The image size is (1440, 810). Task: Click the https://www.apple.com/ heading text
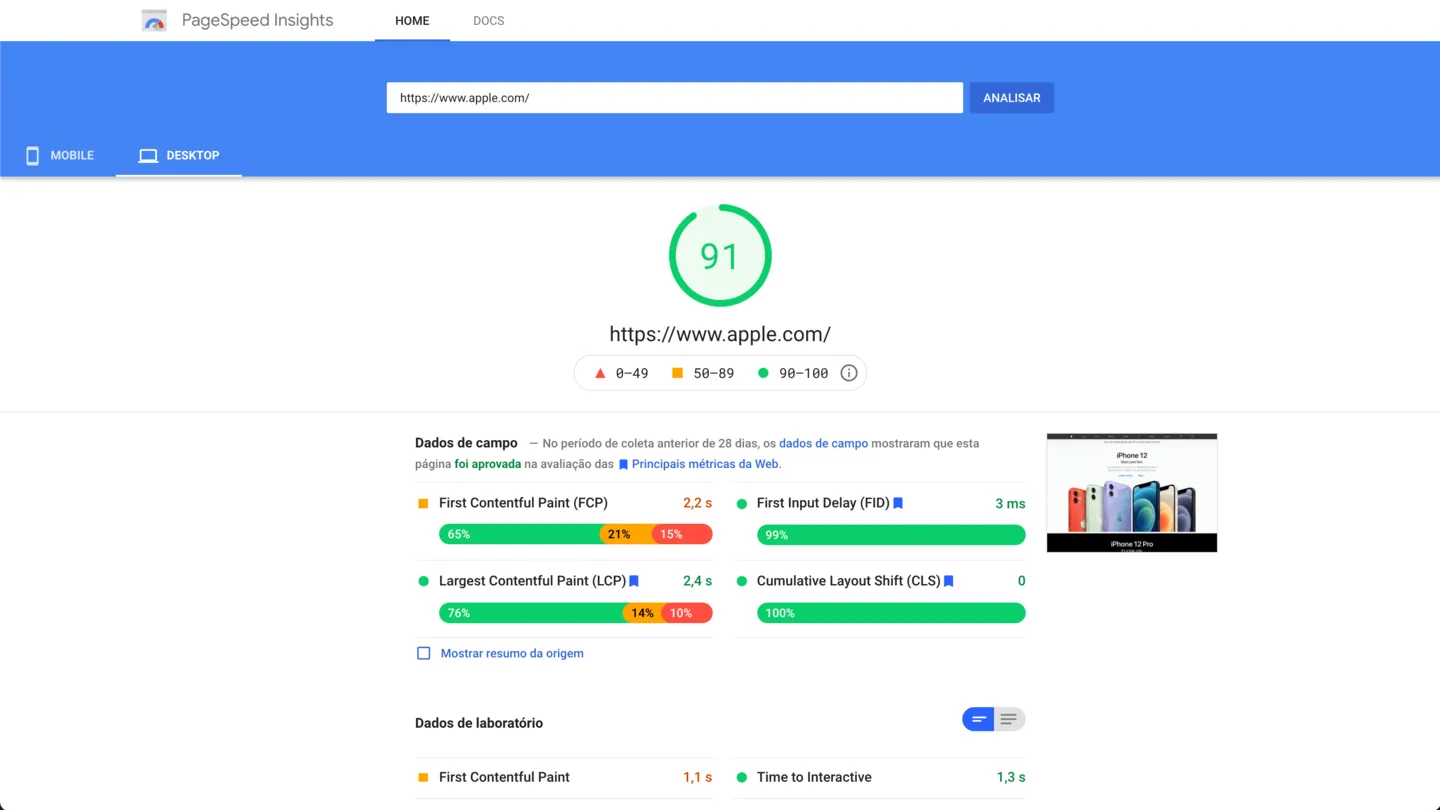pos(720,334)
